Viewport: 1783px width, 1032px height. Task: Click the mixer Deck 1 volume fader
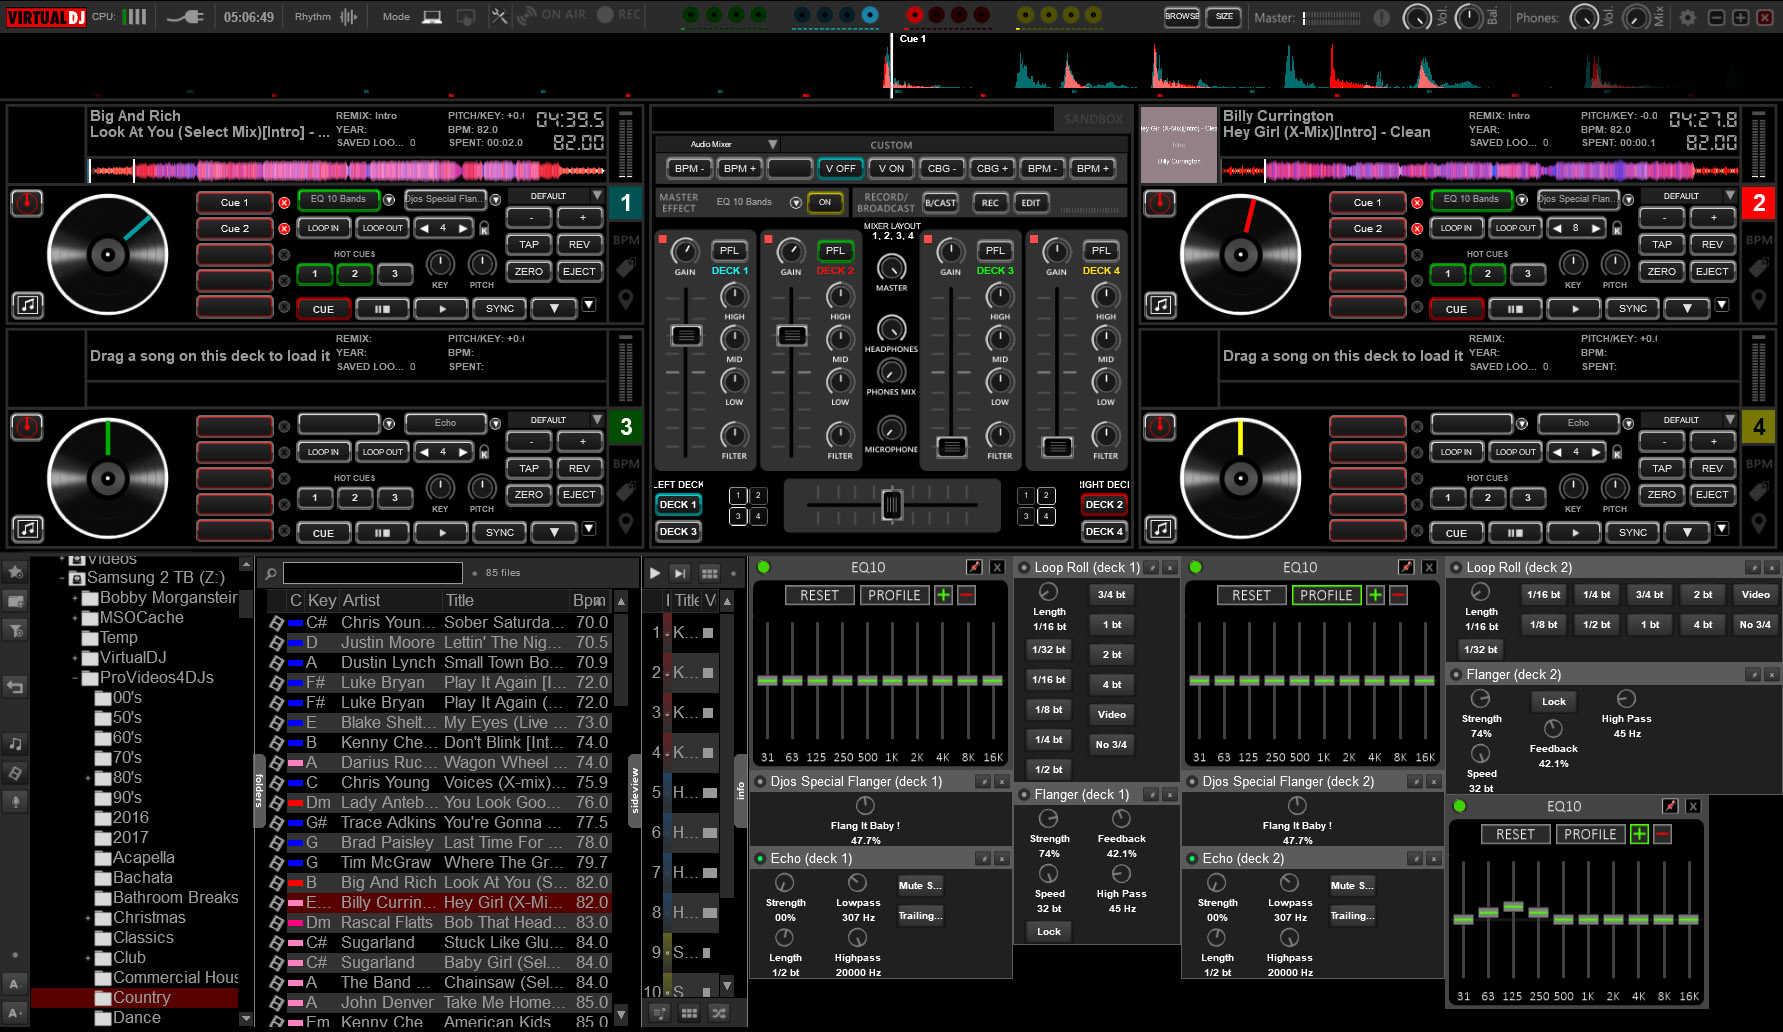[x=686, y=336]
